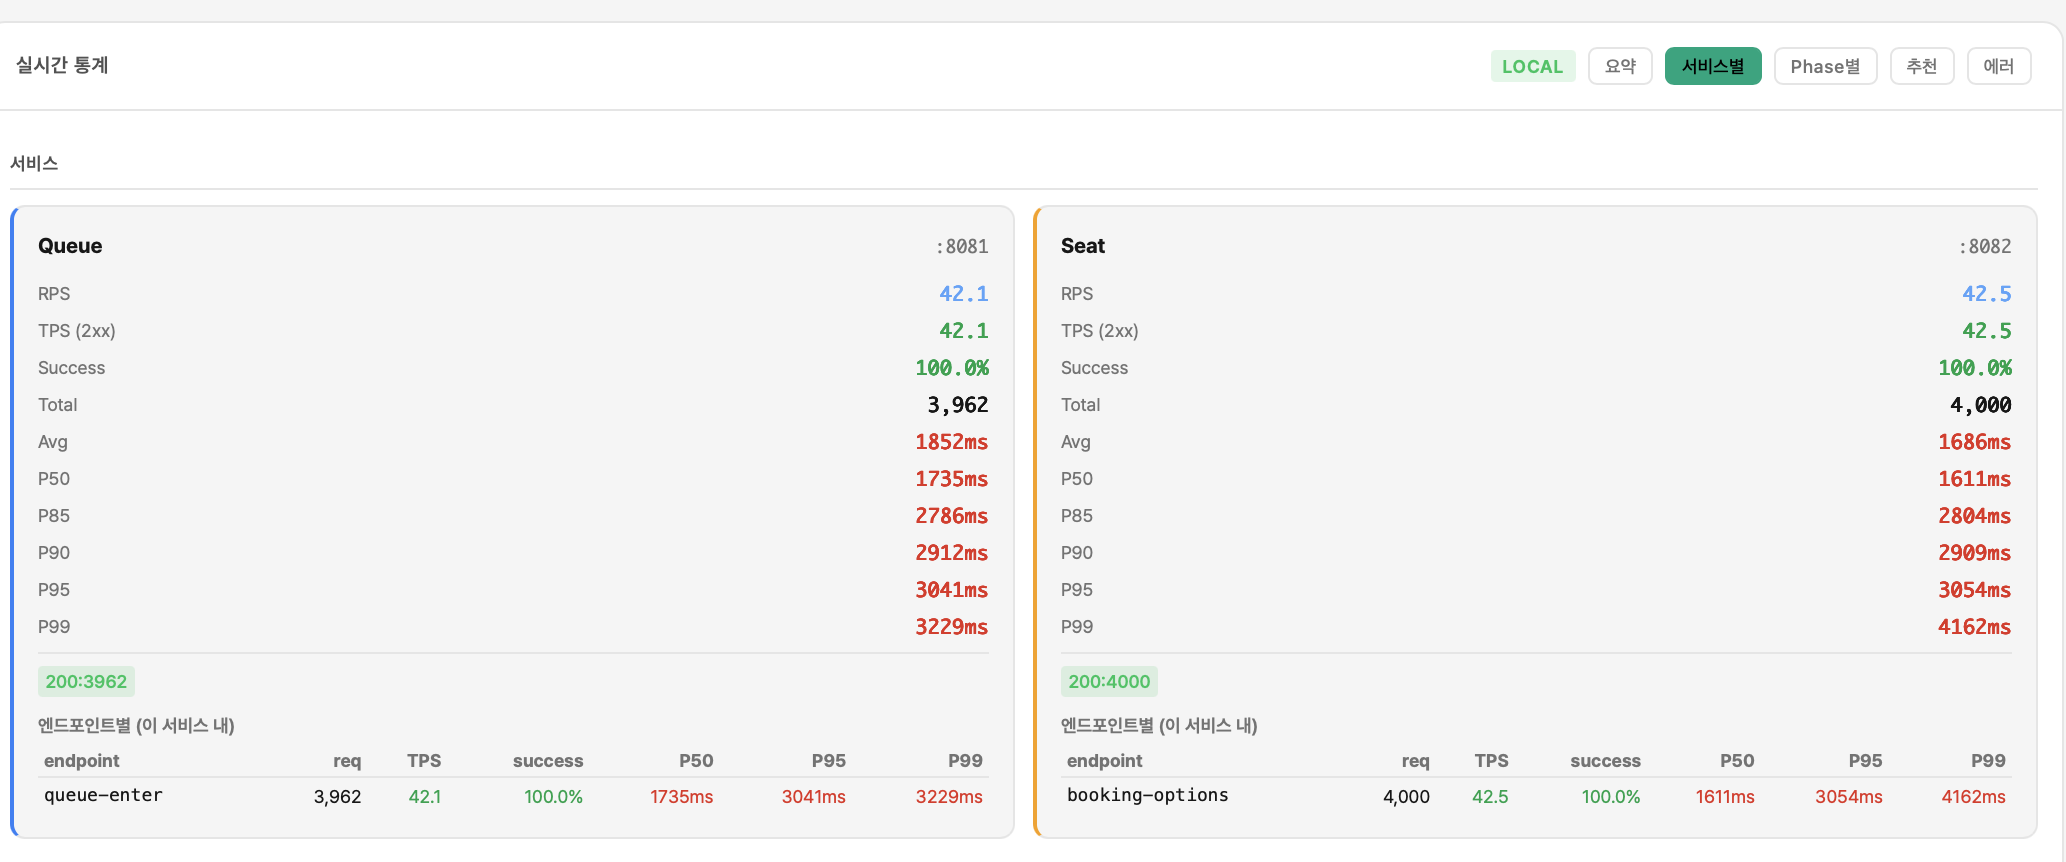The width and height of the screenshot is (2066, 862).
Task: Show the 에러 tab
Action: point(1998,66)
